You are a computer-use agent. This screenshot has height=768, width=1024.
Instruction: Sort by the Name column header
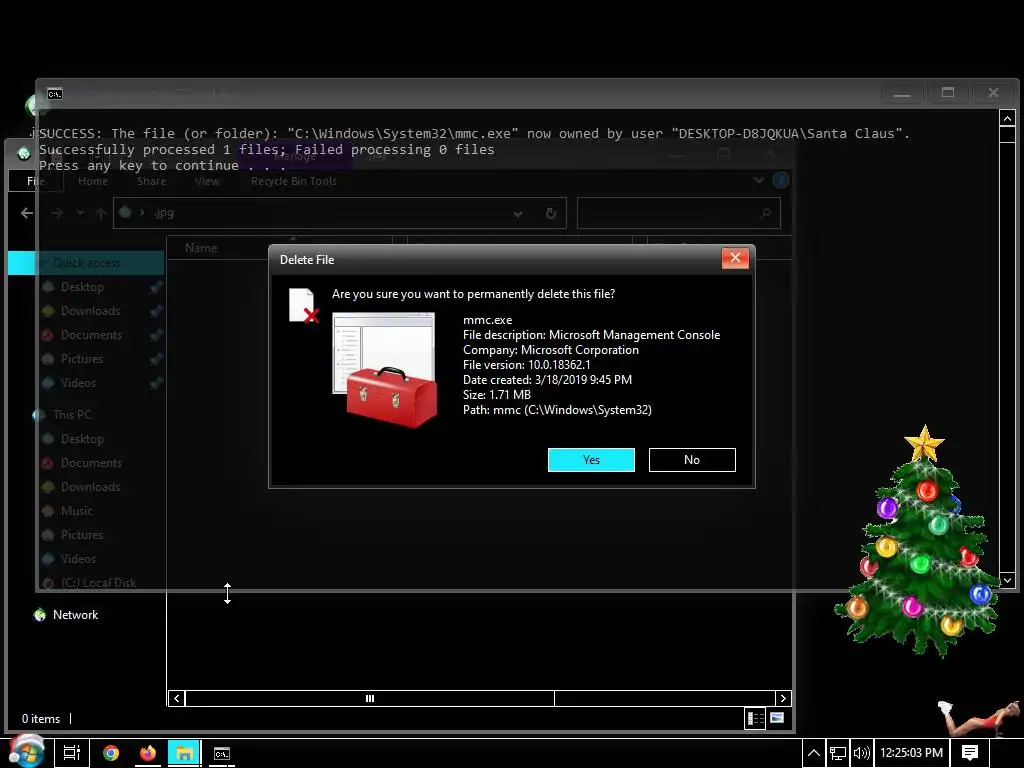(200, 248)
